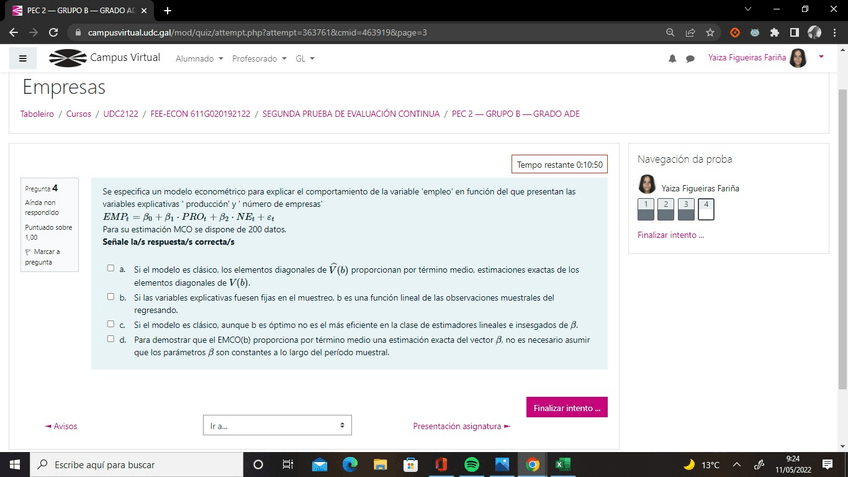Open Microsoft Edge from the taskbar

350,465
